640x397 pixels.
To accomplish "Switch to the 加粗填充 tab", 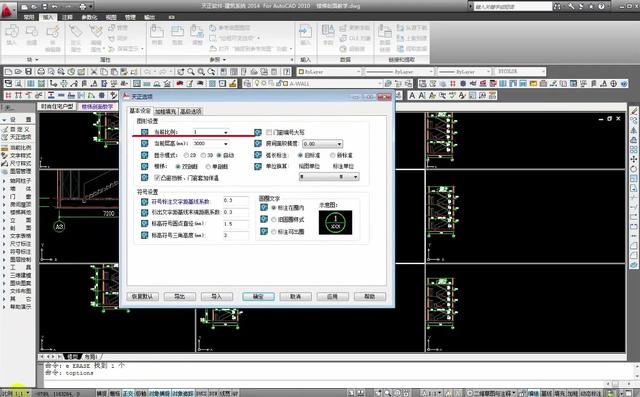I will click(165, 111).
